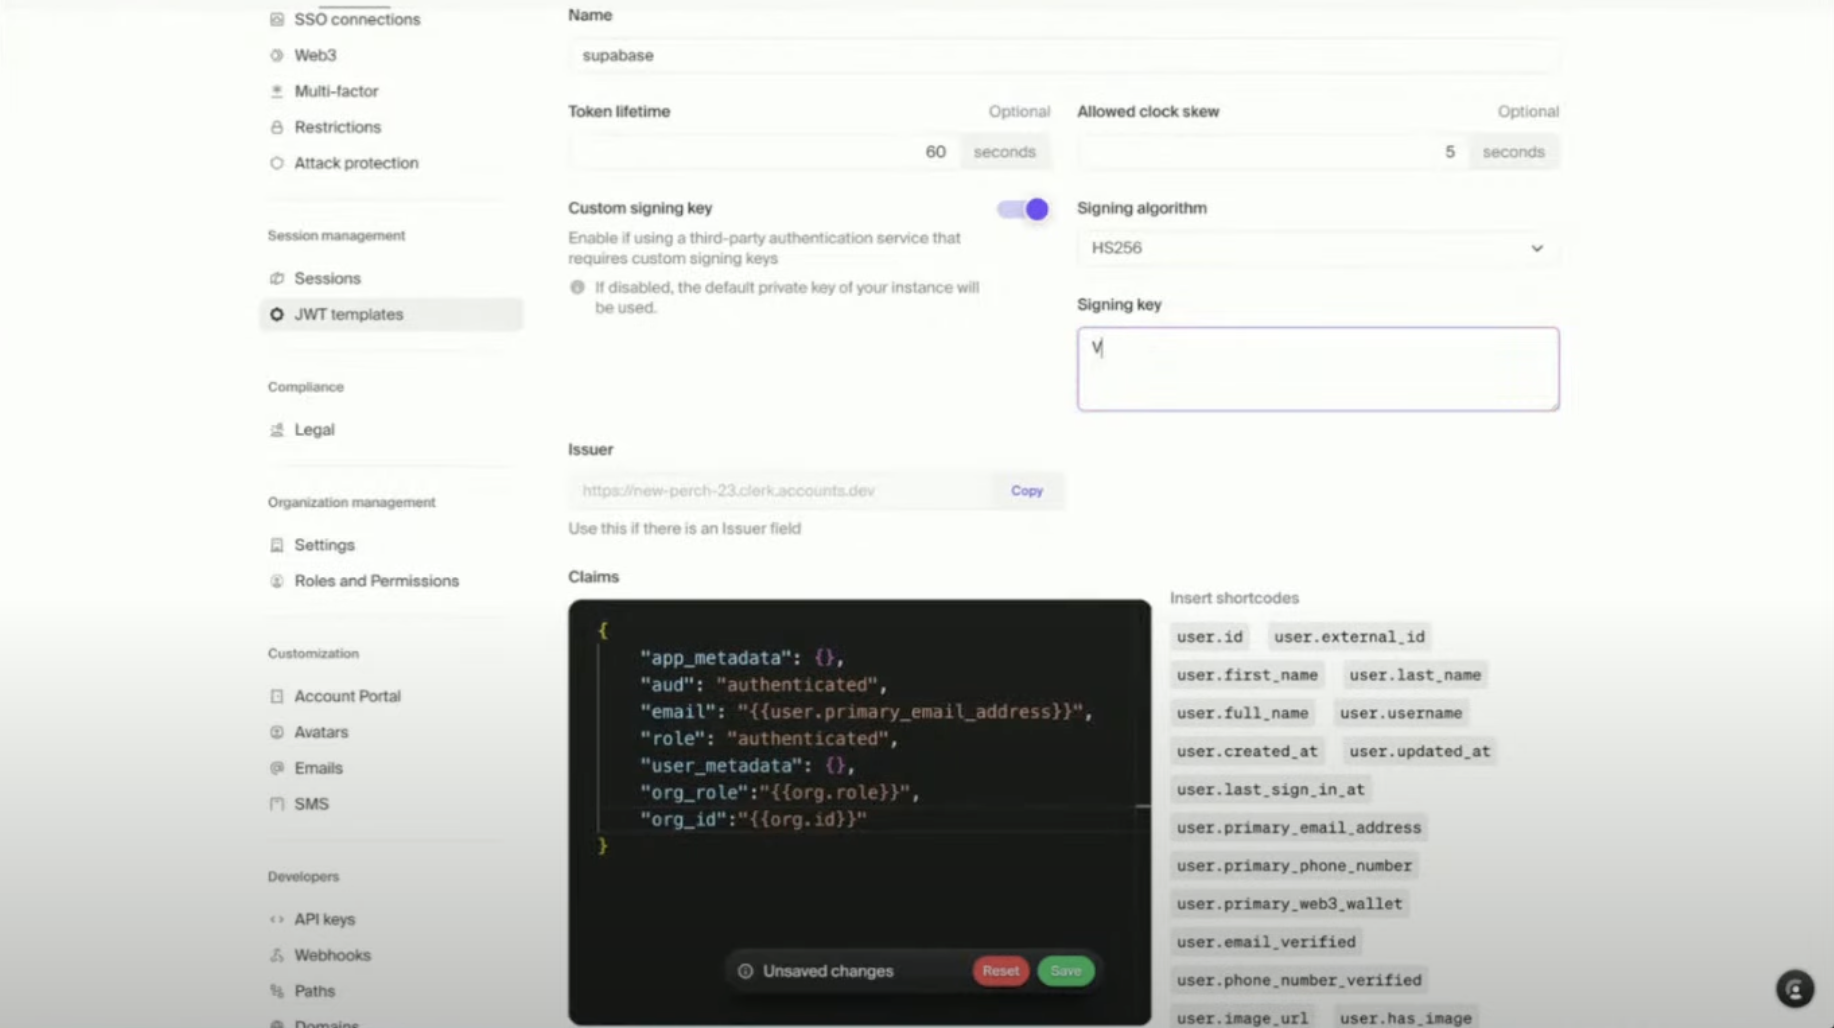Image resolution: width=1834 pixels, height=1028 pixels.
Task: Click the Webhooks icon in Developers section
Action: pyautogui.click(x=277, y=955)
